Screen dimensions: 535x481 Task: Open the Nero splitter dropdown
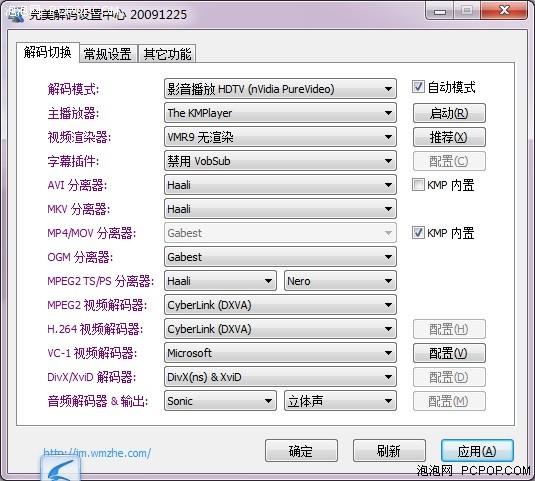340,281
